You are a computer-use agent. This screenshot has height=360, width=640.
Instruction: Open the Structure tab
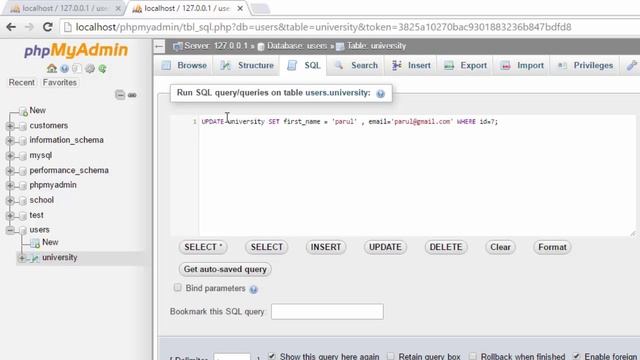pyautogui.click(x=247, y=65)
